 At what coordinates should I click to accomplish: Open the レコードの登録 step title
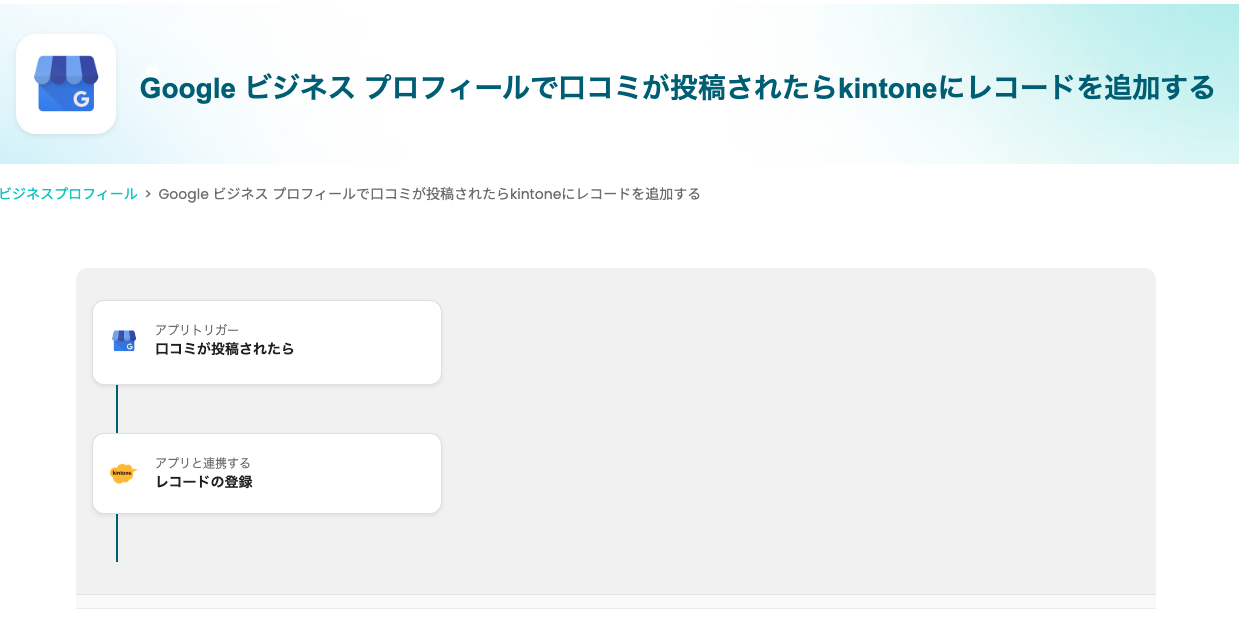tap(203, 482)
